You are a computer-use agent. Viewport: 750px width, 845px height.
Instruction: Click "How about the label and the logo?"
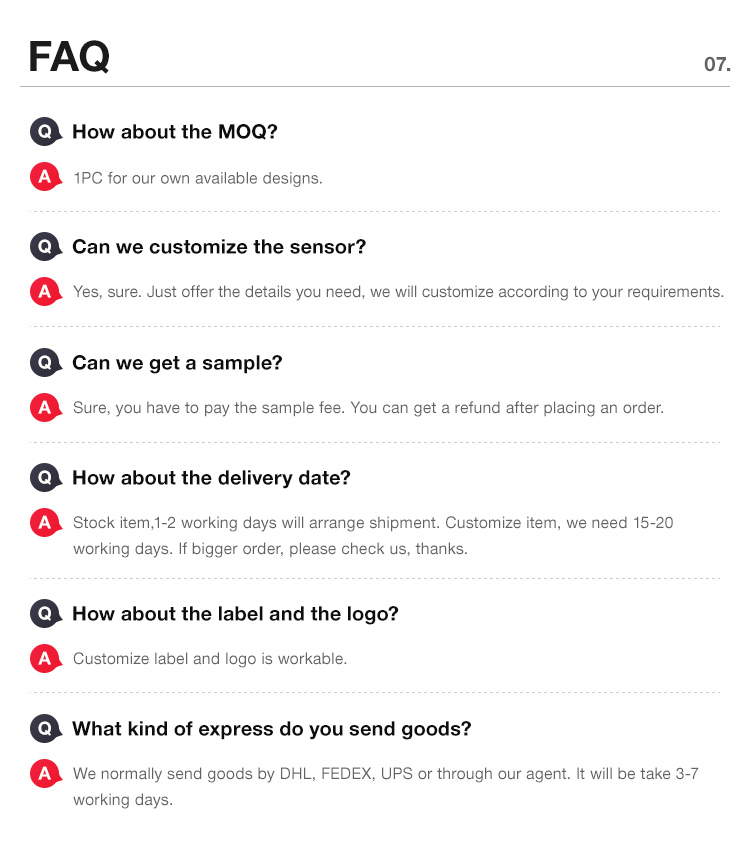(235, 614)
